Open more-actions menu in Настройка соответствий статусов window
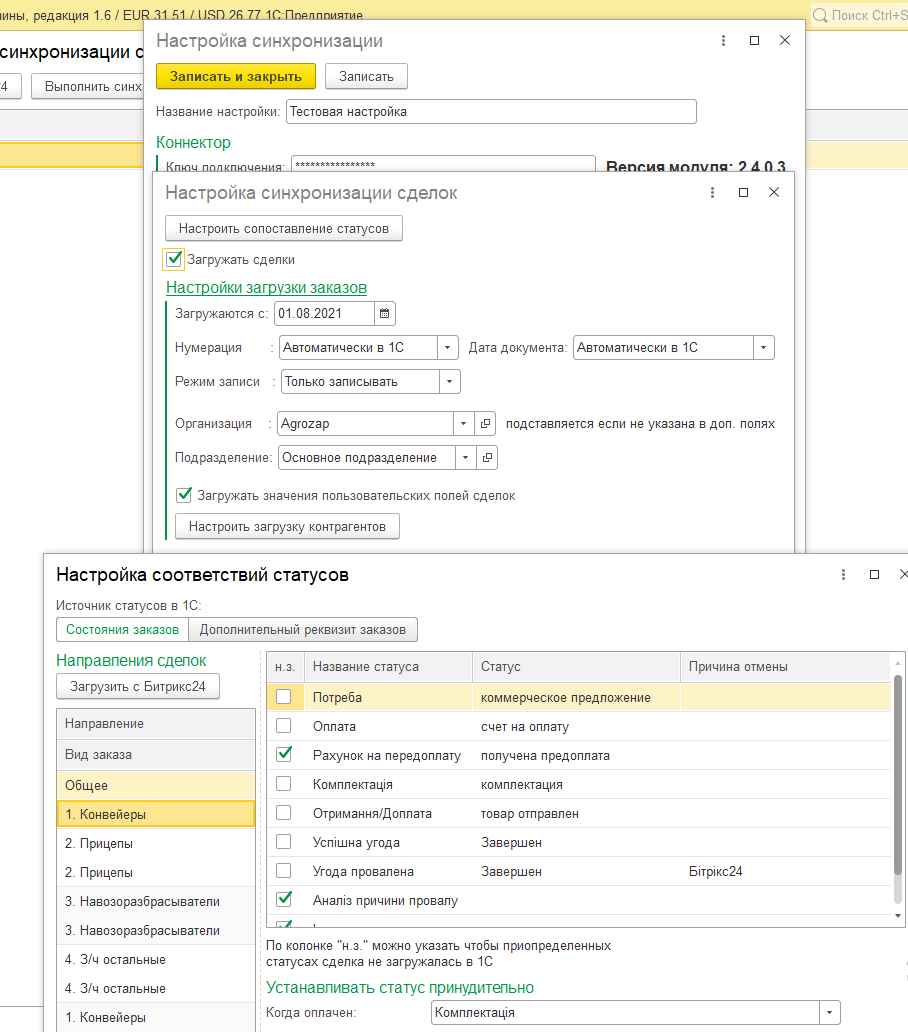The height and width of the screenshot is (1032, 908). pos(843,575)
